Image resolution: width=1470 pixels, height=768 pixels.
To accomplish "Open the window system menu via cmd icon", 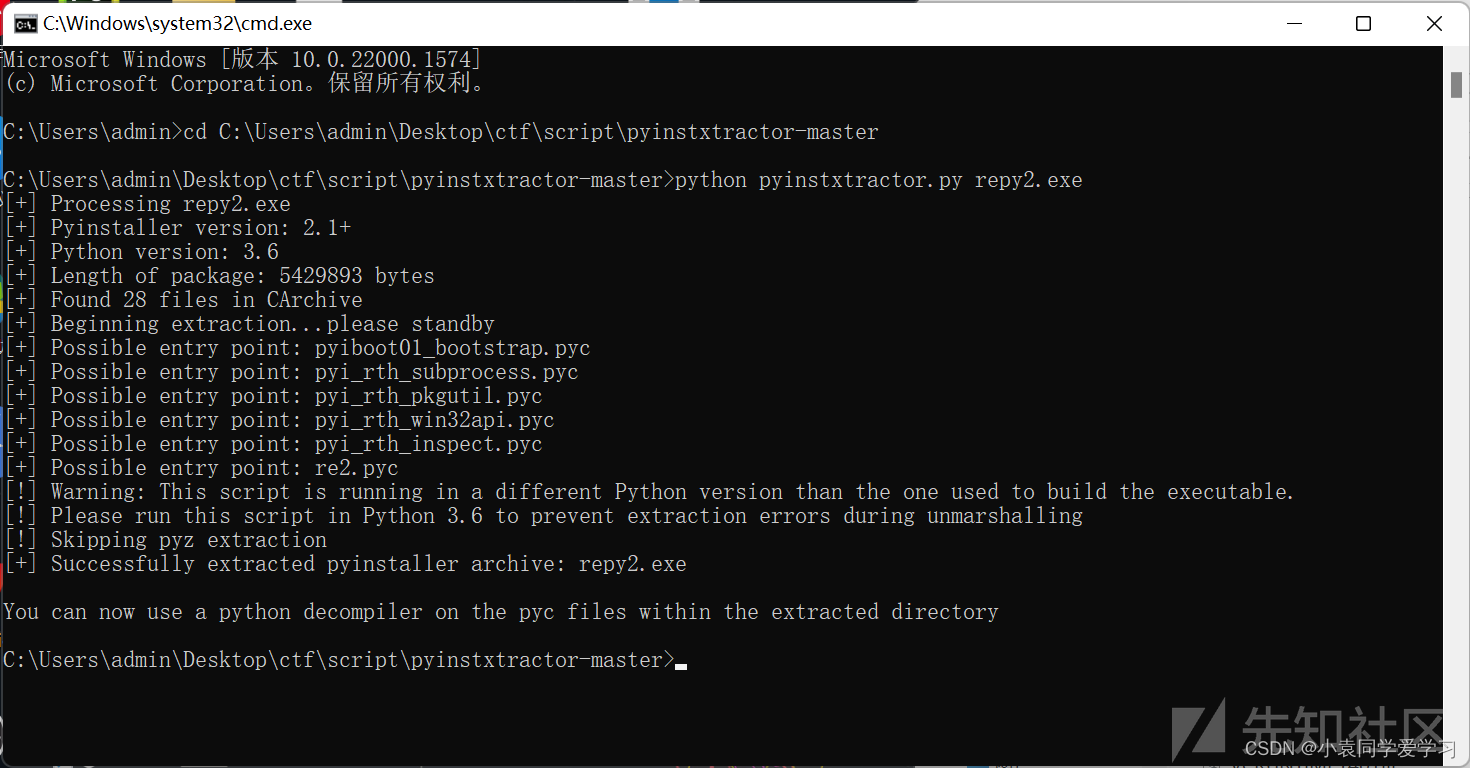I will [25, 23].
